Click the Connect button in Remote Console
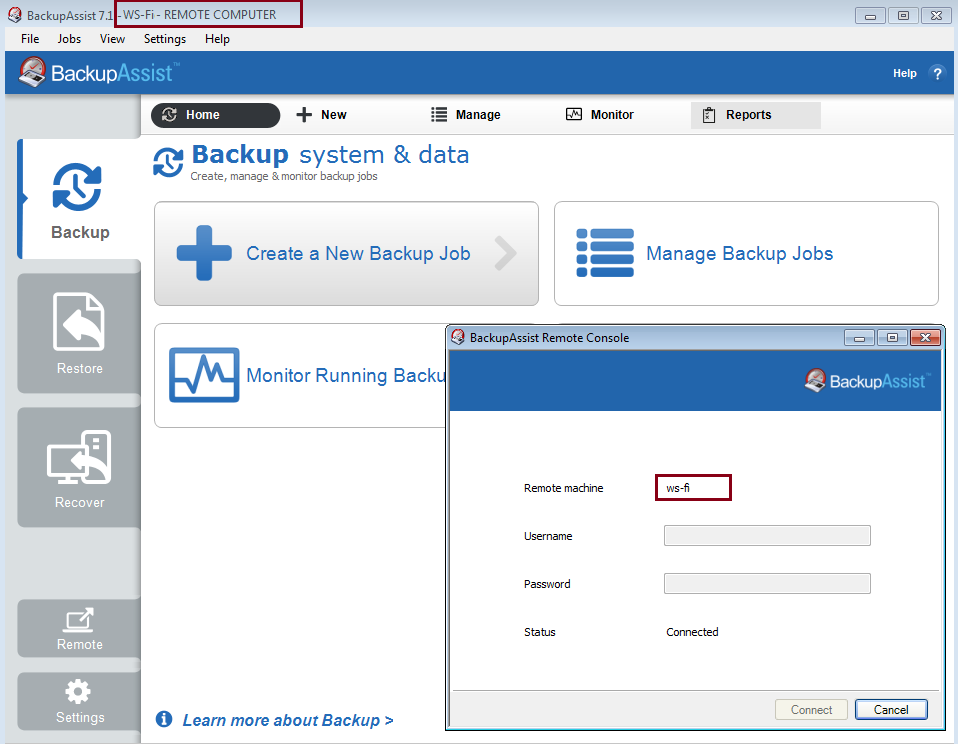The image size is (958, 744). [811, 710]
